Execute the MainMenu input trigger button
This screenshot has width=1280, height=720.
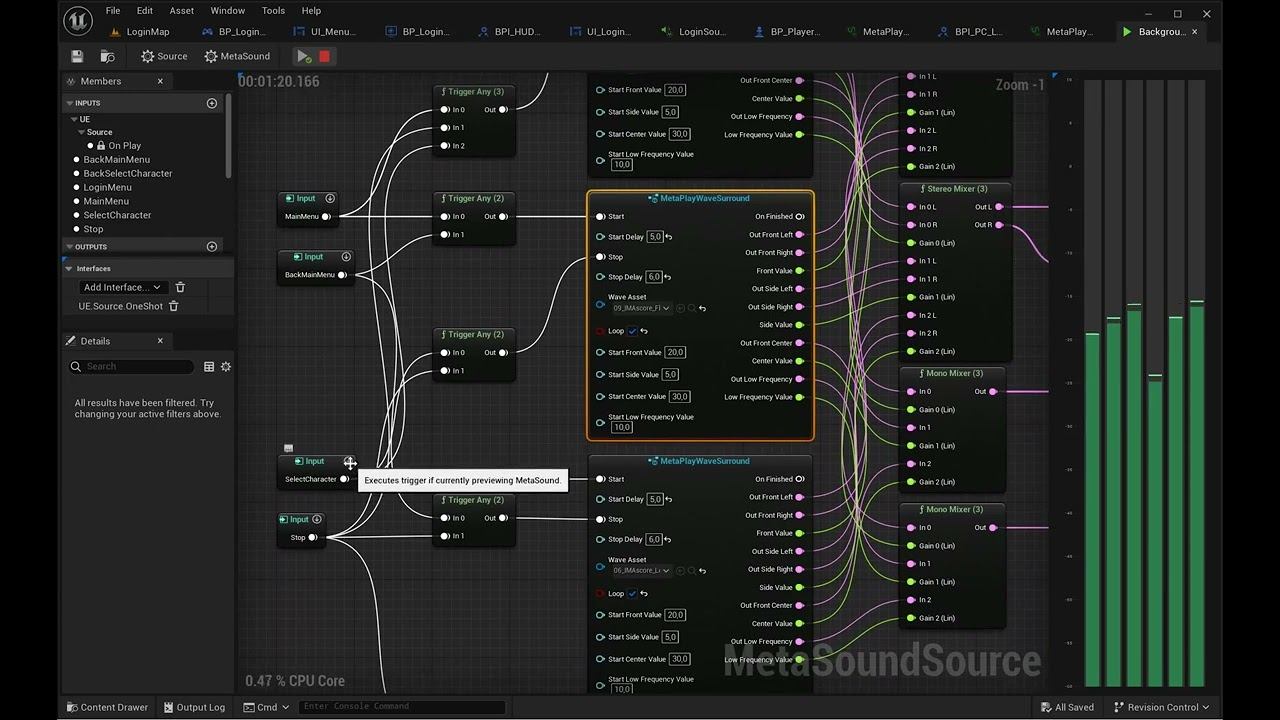tap(330, 198)
